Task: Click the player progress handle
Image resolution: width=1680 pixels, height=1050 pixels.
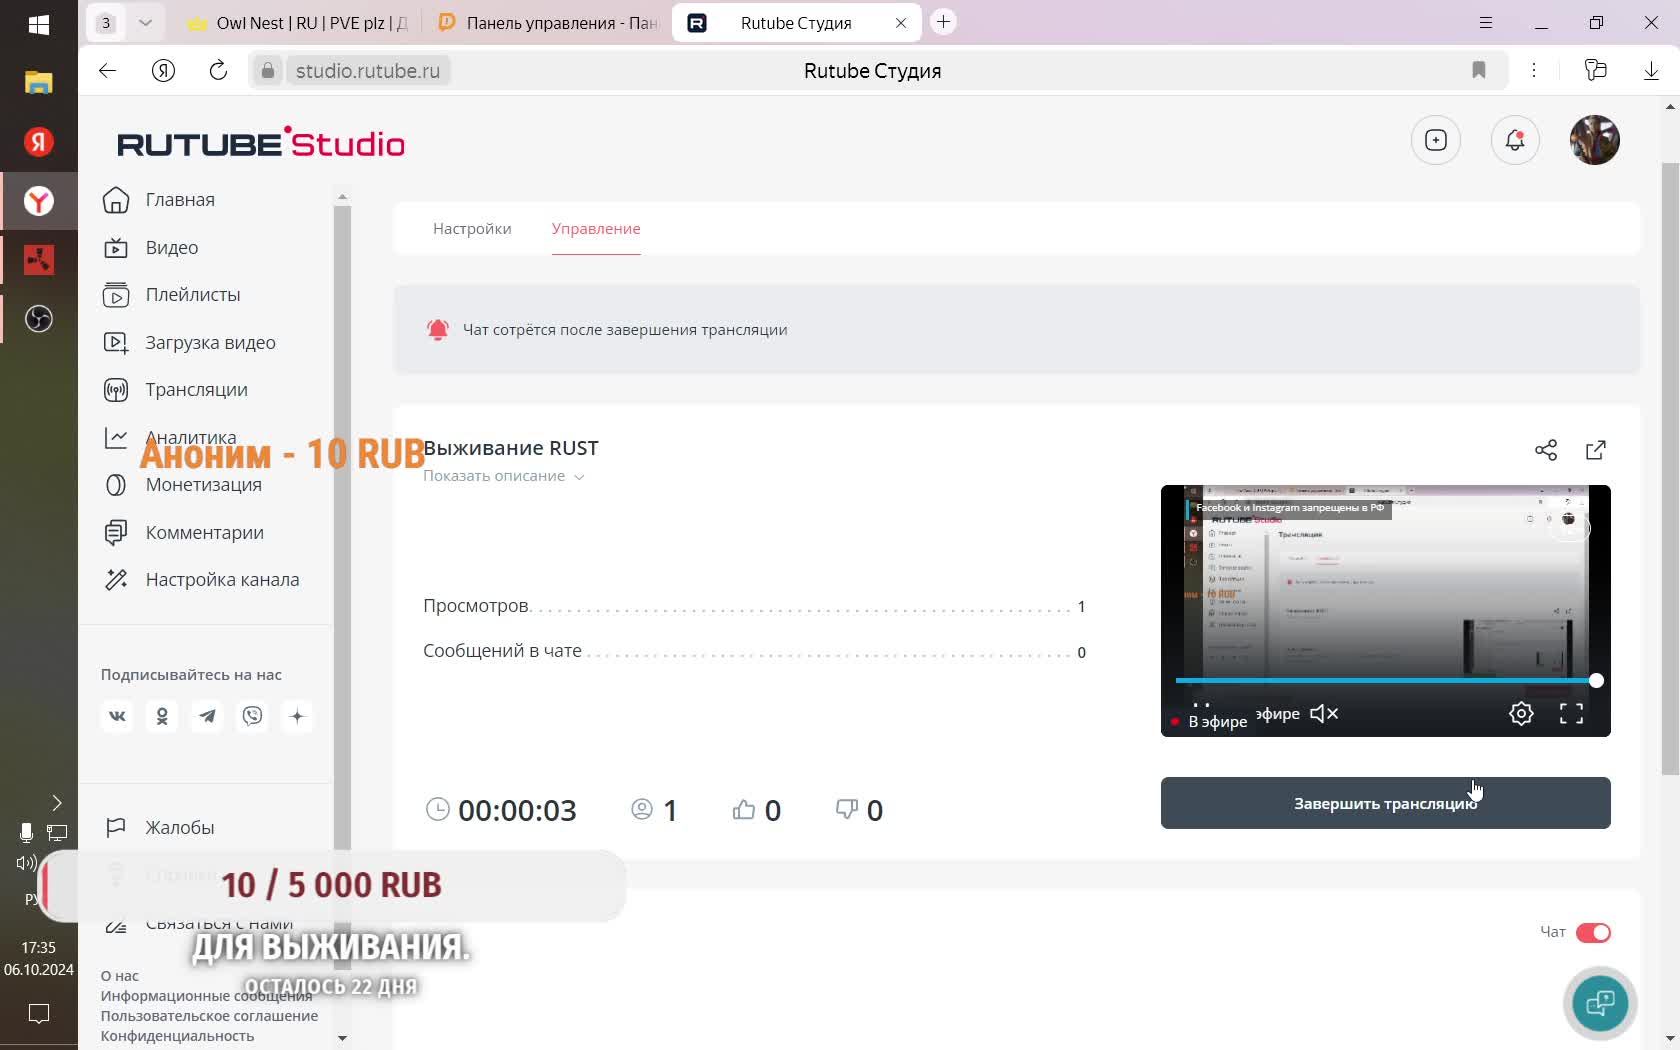Action: 1596,681
